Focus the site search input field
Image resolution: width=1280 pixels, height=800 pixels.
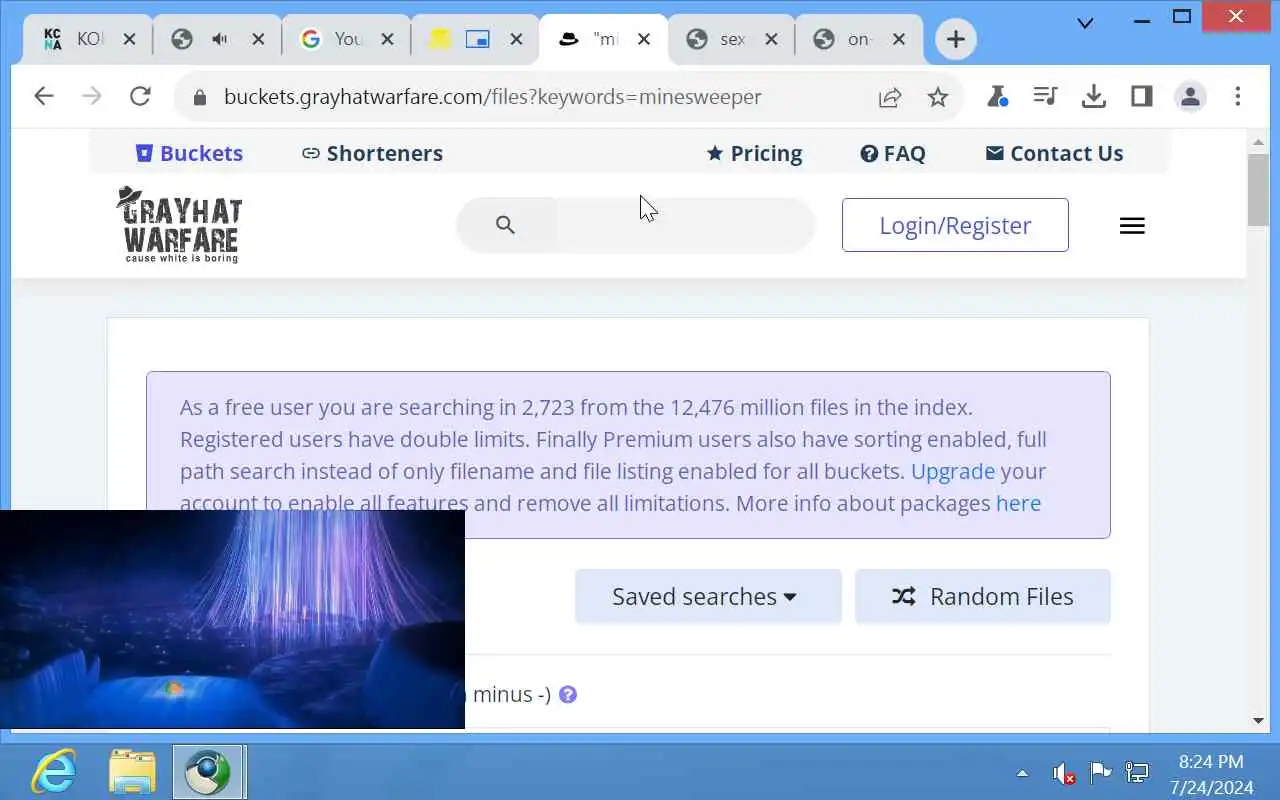click(686, 225)
